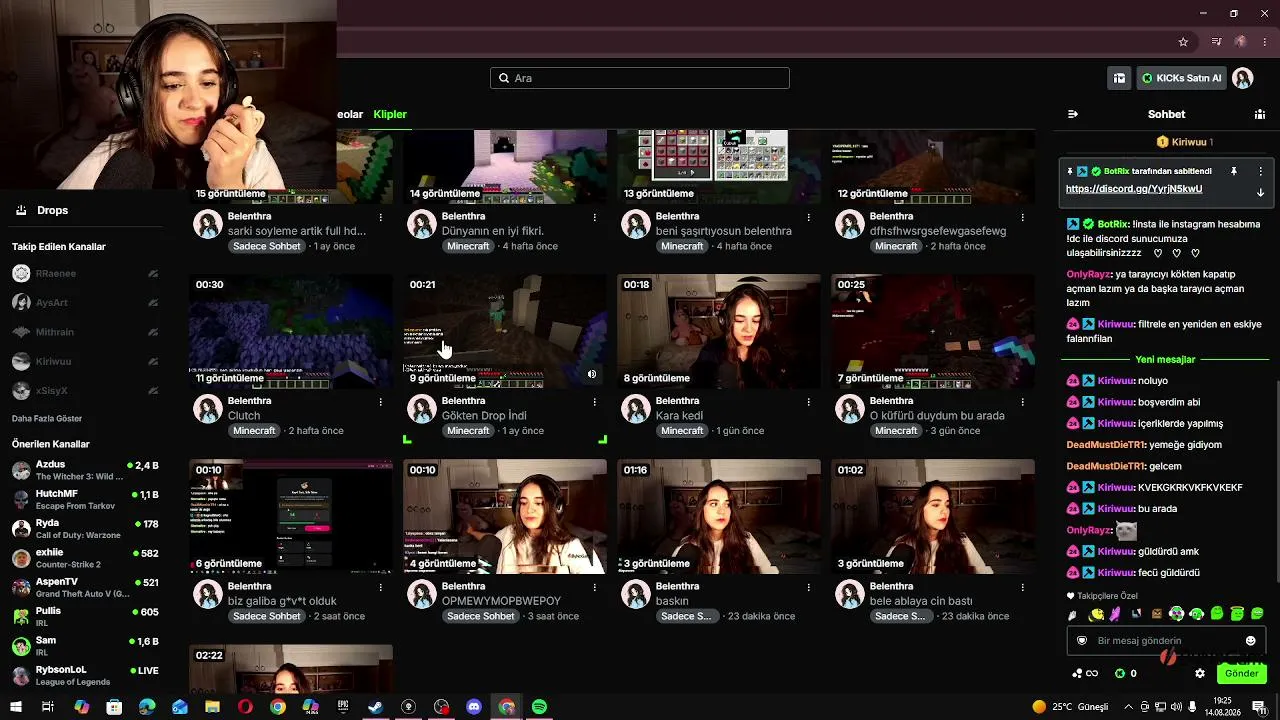The image size is (1280, 720).
Task: Open the recommended channel AspenTV
Action: [x=86, y=587]
